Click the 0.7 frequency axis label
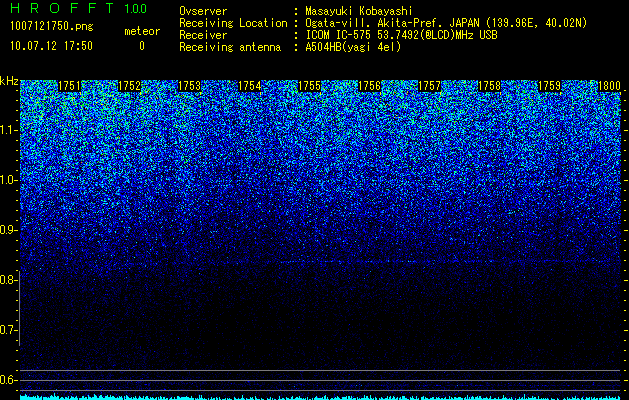This screenshot has height=400, width=629. 8,330
